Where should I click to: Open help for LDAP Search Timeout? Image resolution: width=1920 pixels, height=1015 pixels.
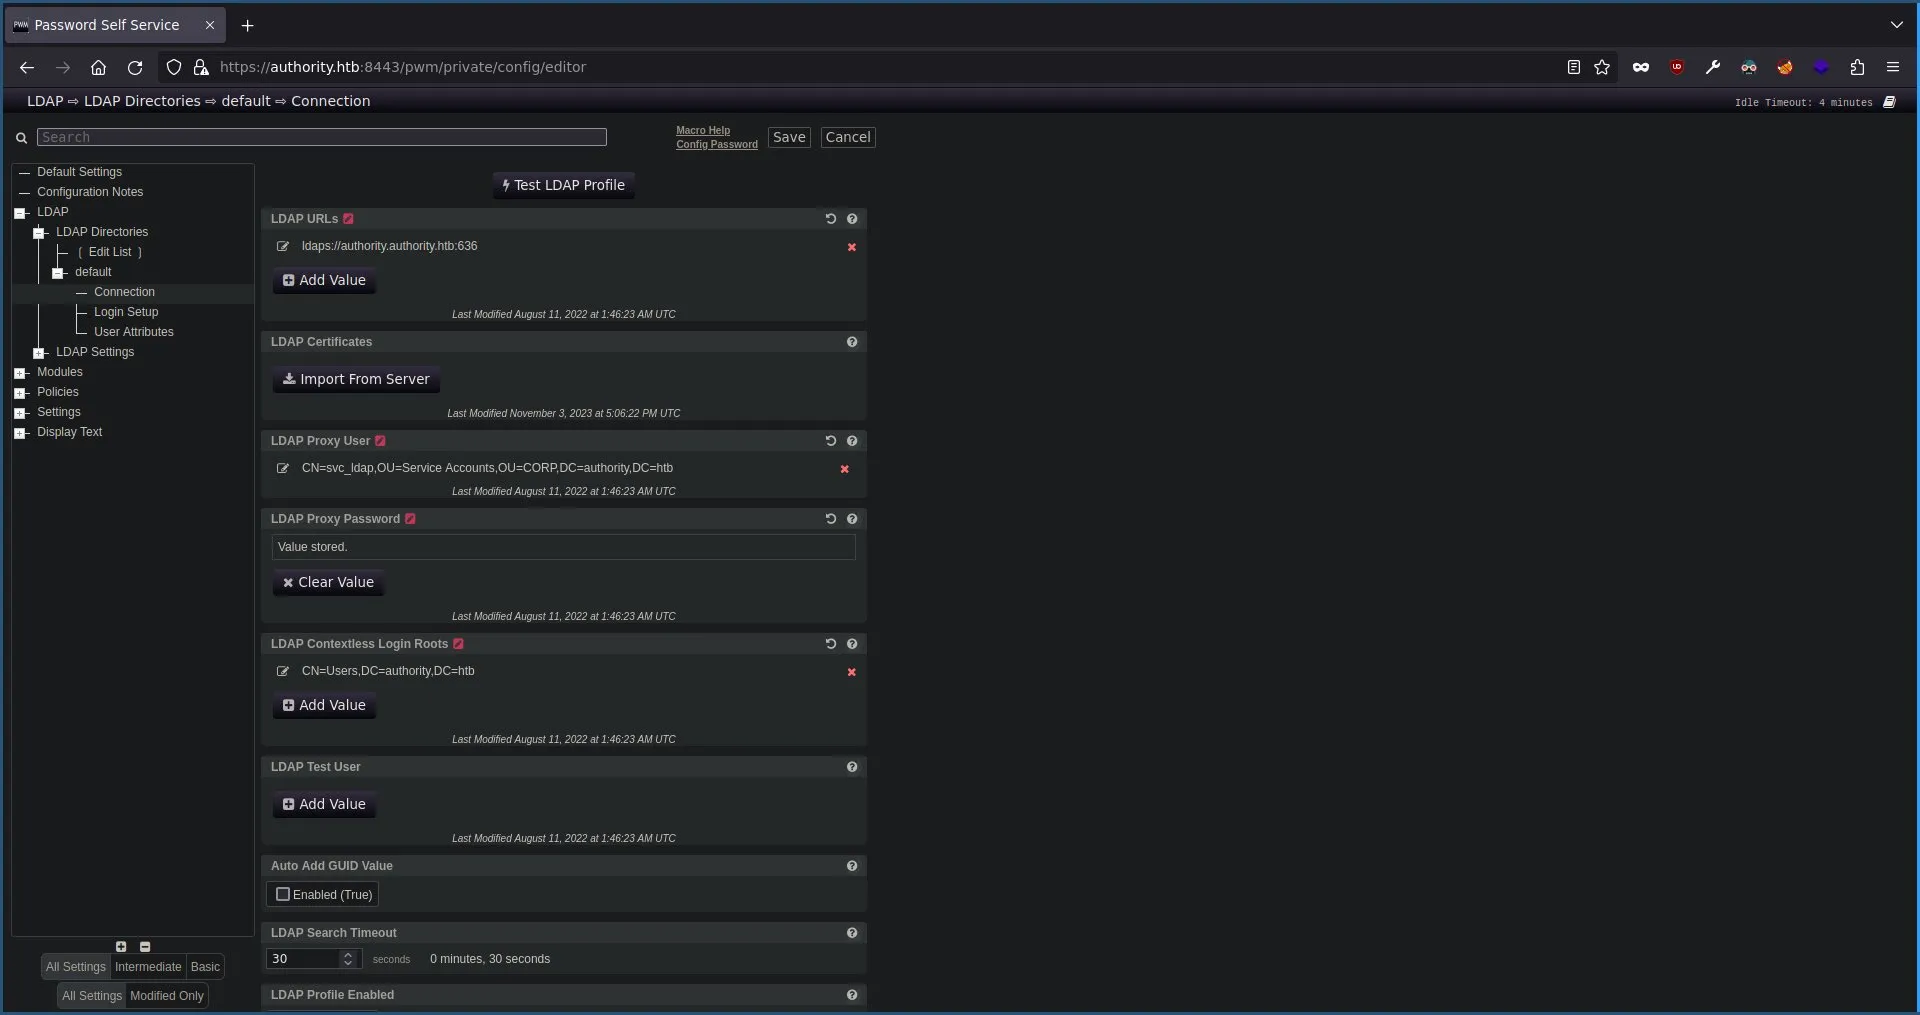coord(852,933)
